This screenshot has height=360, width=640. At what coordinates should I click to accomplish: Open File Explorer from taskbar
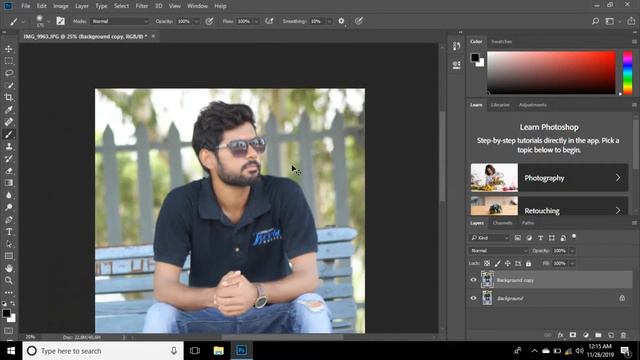(218, 351)
